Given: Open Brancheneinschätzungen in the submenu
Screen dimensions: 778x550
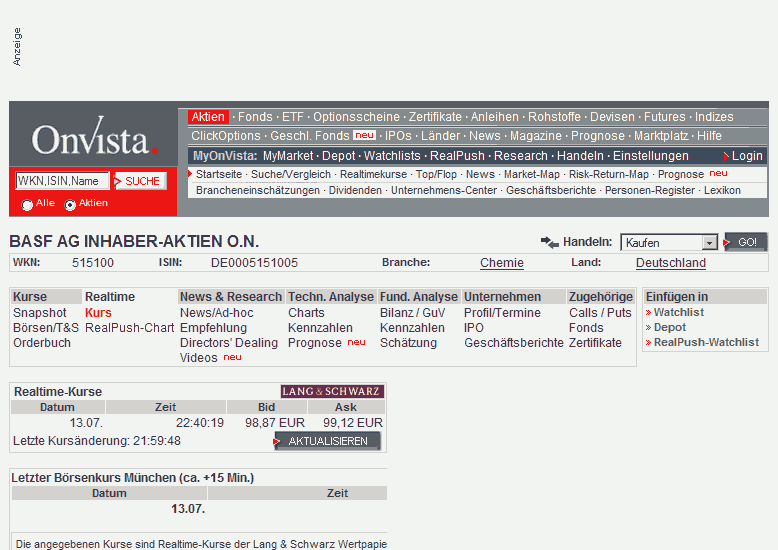Looking at the screenshot, I should (258, 190).
